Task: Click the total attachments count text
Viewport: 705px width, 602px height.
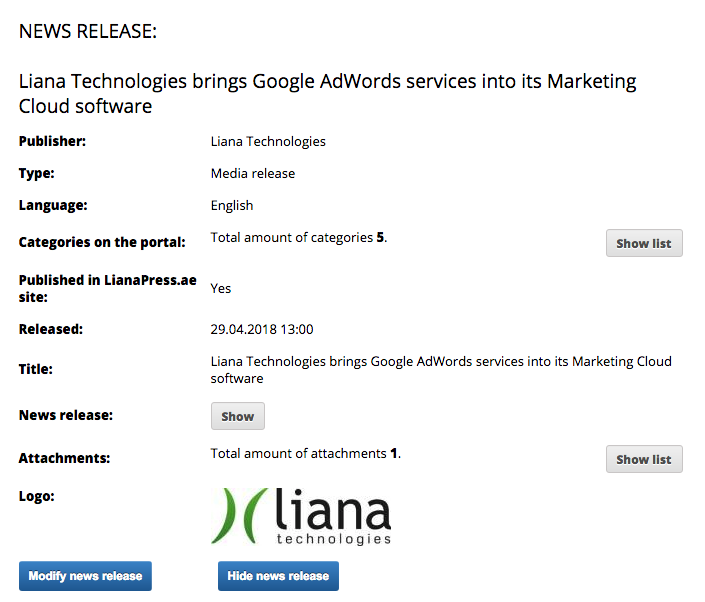Action: click(305, 454)
